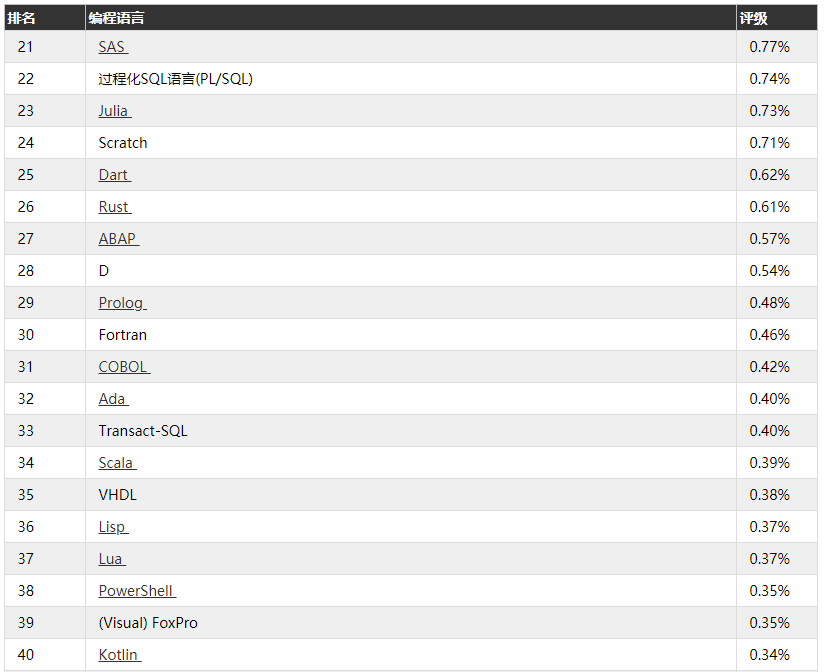Select the Scratch row name cell
The height and width of the screenshot is (672, 826).
(123, 143)
